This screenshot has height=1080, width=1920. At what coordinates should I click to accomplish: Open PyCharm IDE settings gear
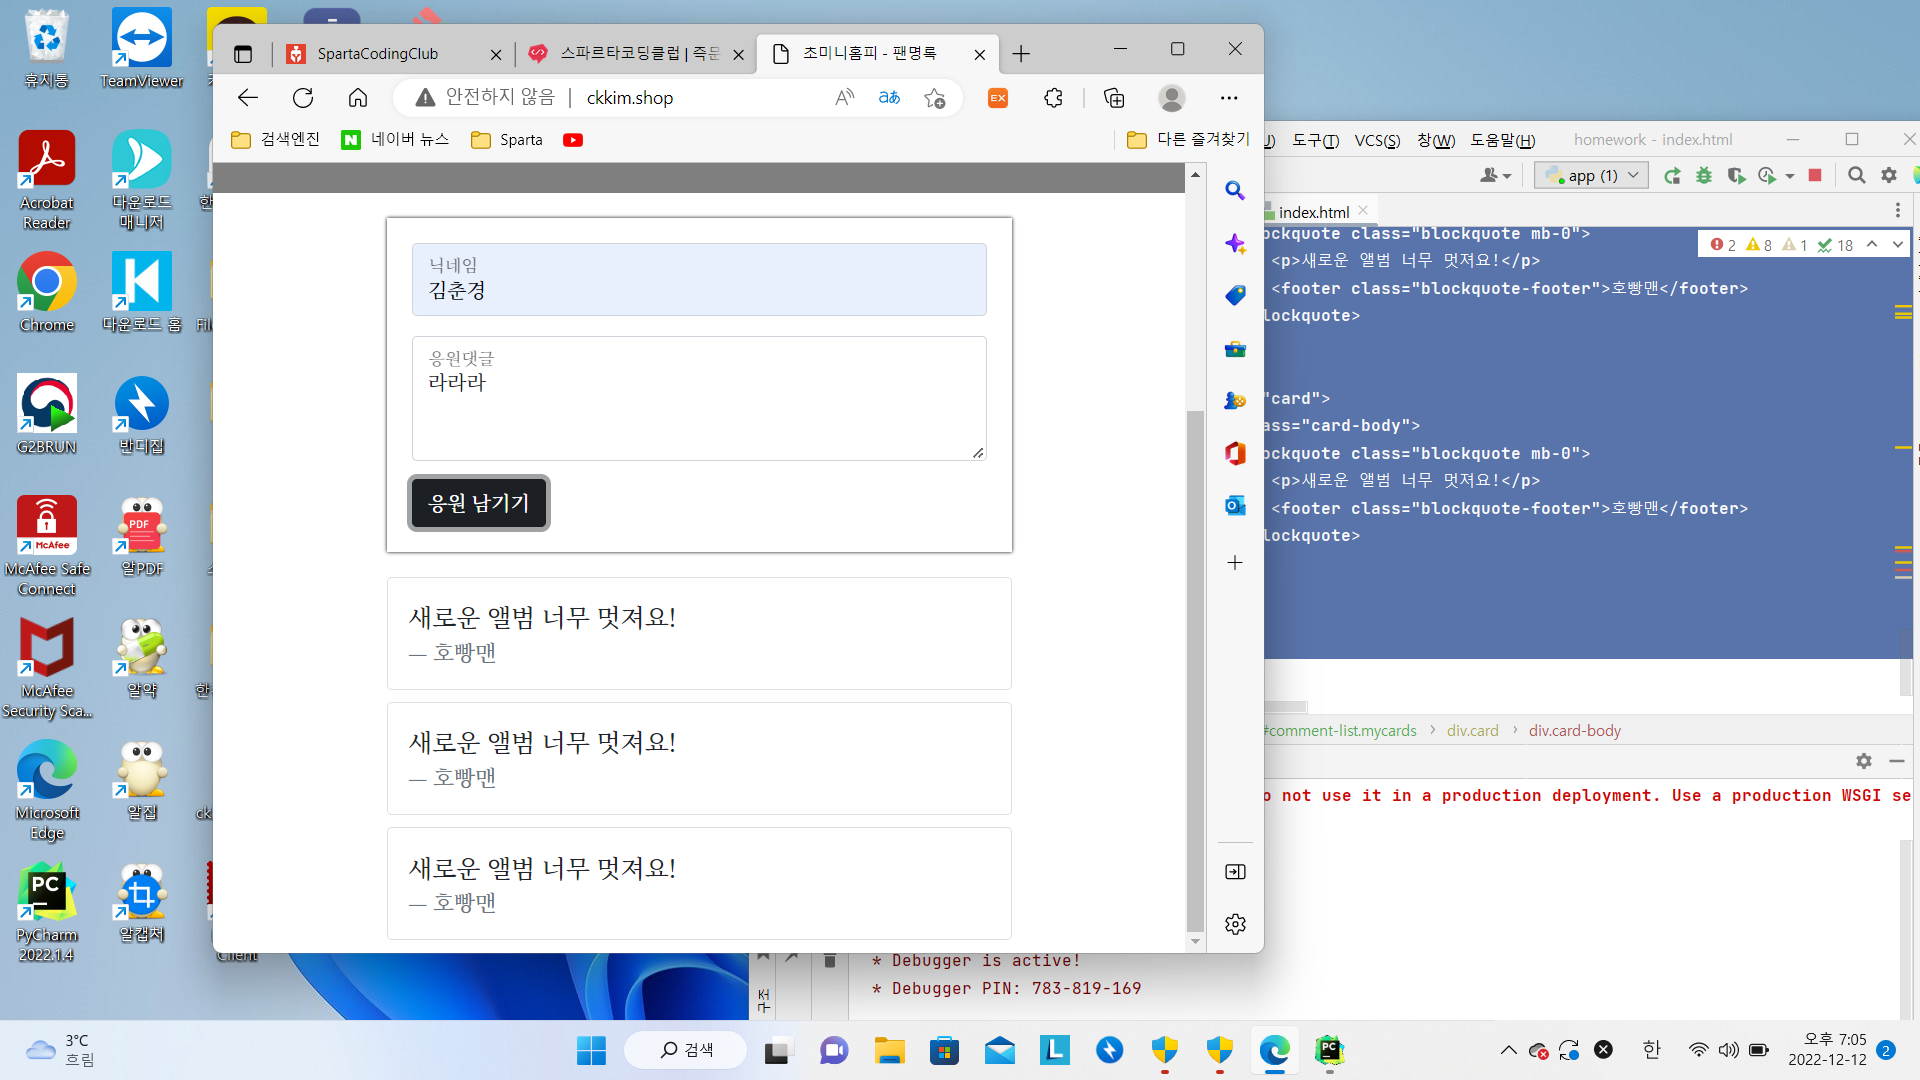[1889, 176]
